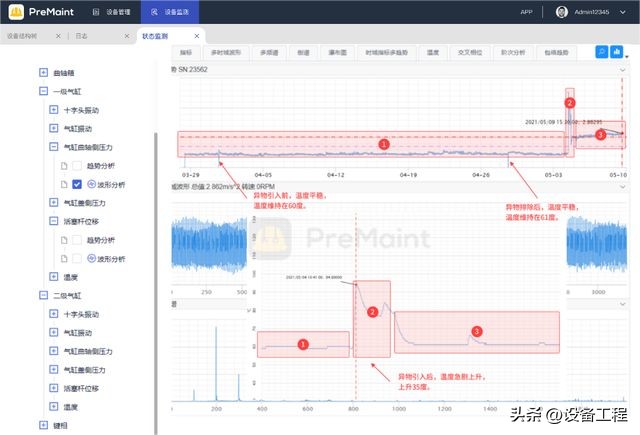Image resolution: width=640 pixels, height=435 pixels.
Task: Check 趋势分析 under 活塞杆位移
Action: coord(77,240)
